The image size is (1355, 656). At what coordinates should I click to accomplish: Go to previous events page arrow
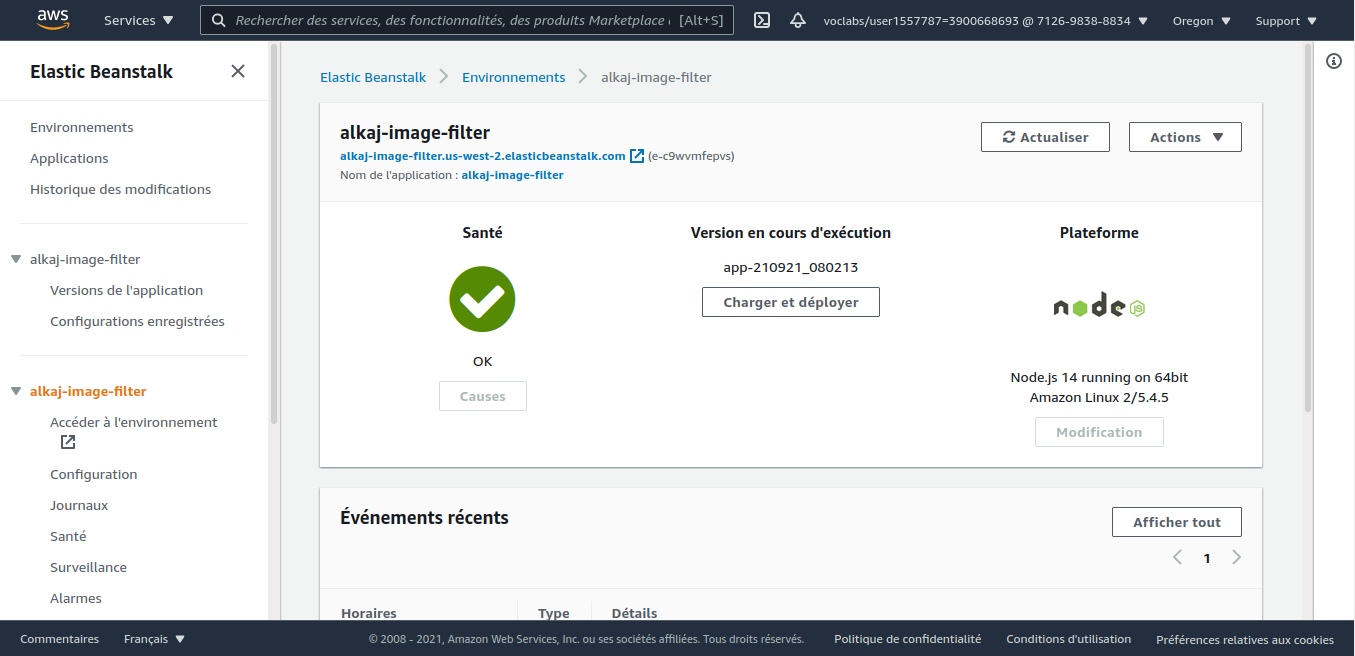point(1178,557)
